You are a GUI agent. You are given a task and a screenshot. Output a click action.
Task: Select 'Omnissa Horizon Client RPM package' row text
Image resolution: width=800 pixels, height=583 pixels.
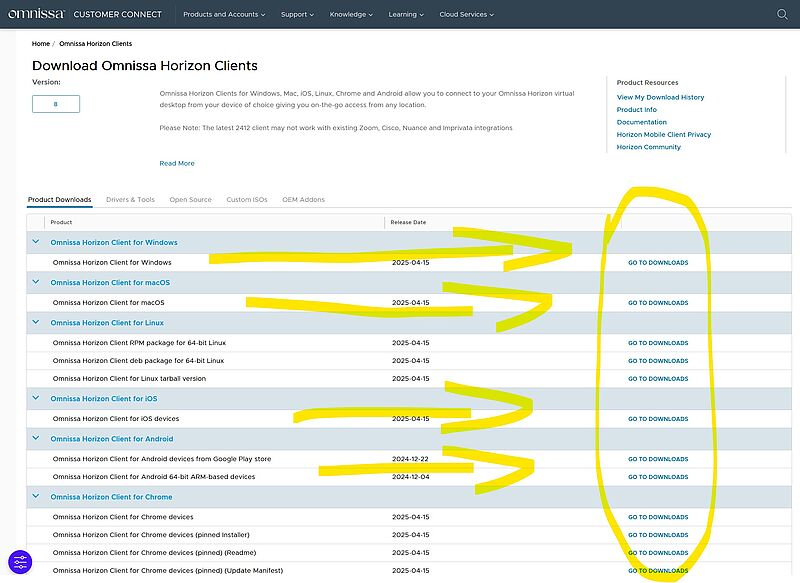(x=139, y=343)
